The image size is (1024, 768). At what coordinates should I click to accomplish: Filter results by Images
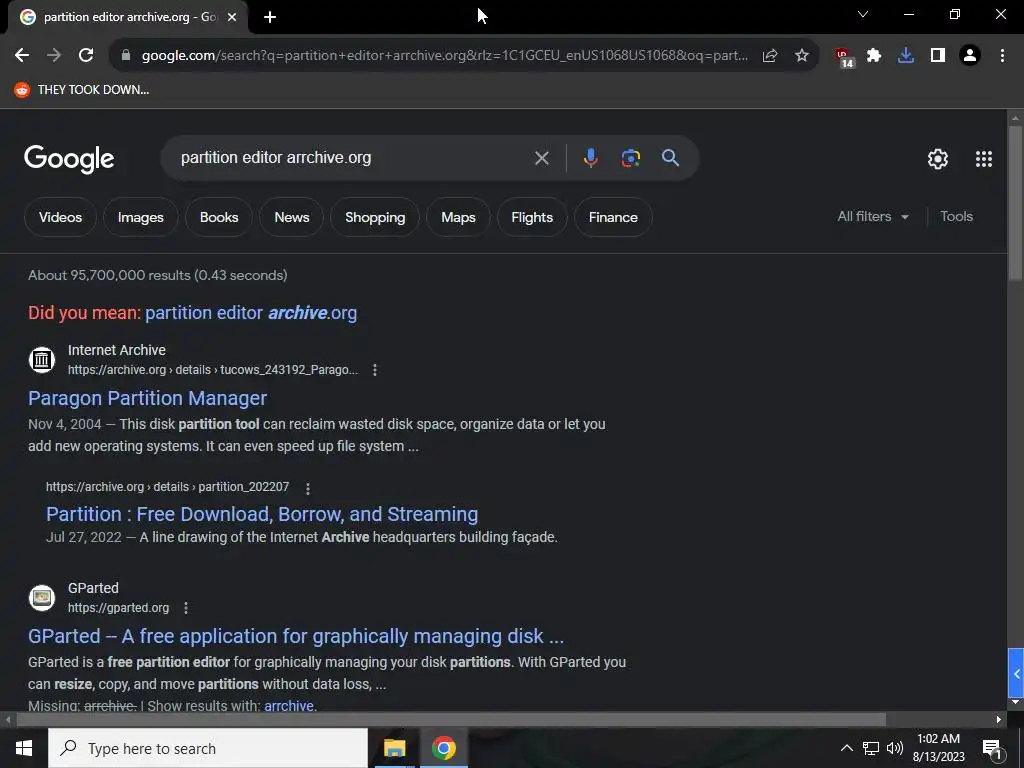pyautogui.click(x=140, y=217)
